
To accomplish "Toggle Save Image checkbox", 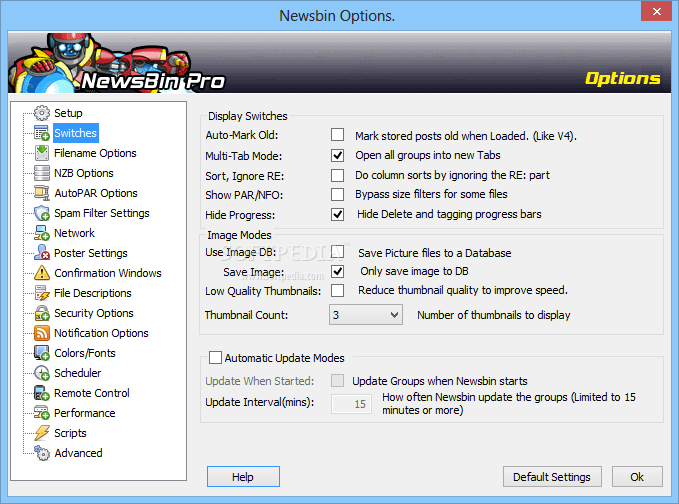I will (337, 271).
